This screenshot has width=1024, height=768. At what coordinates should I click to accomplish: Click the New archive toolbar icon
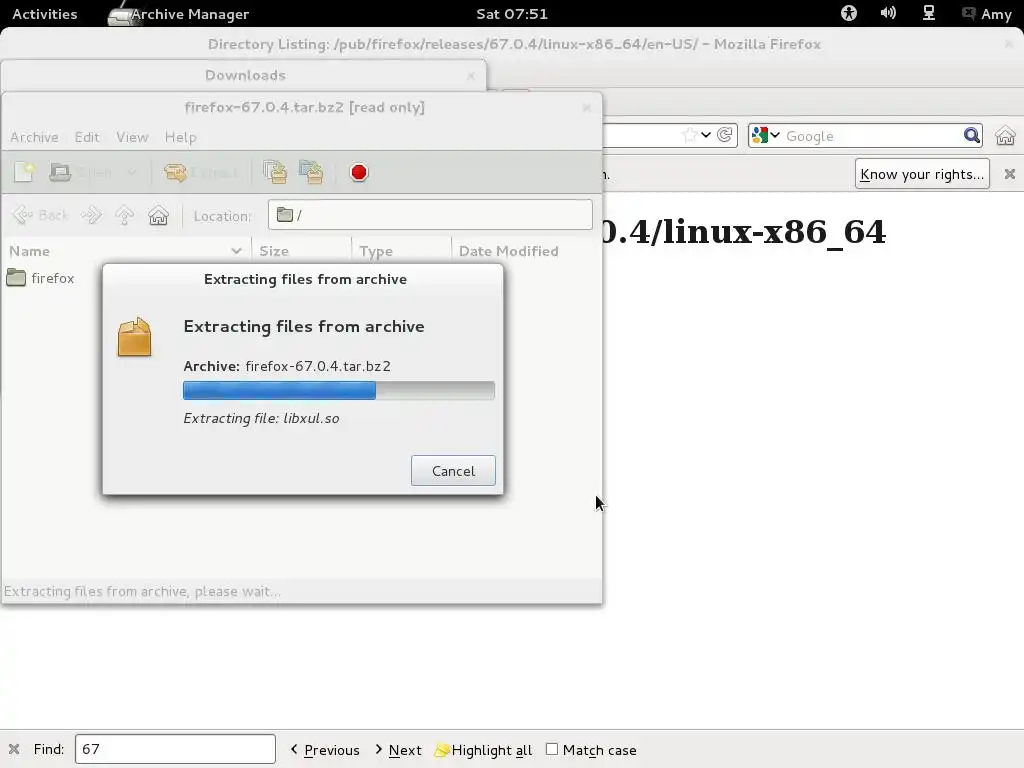(24, 172)
